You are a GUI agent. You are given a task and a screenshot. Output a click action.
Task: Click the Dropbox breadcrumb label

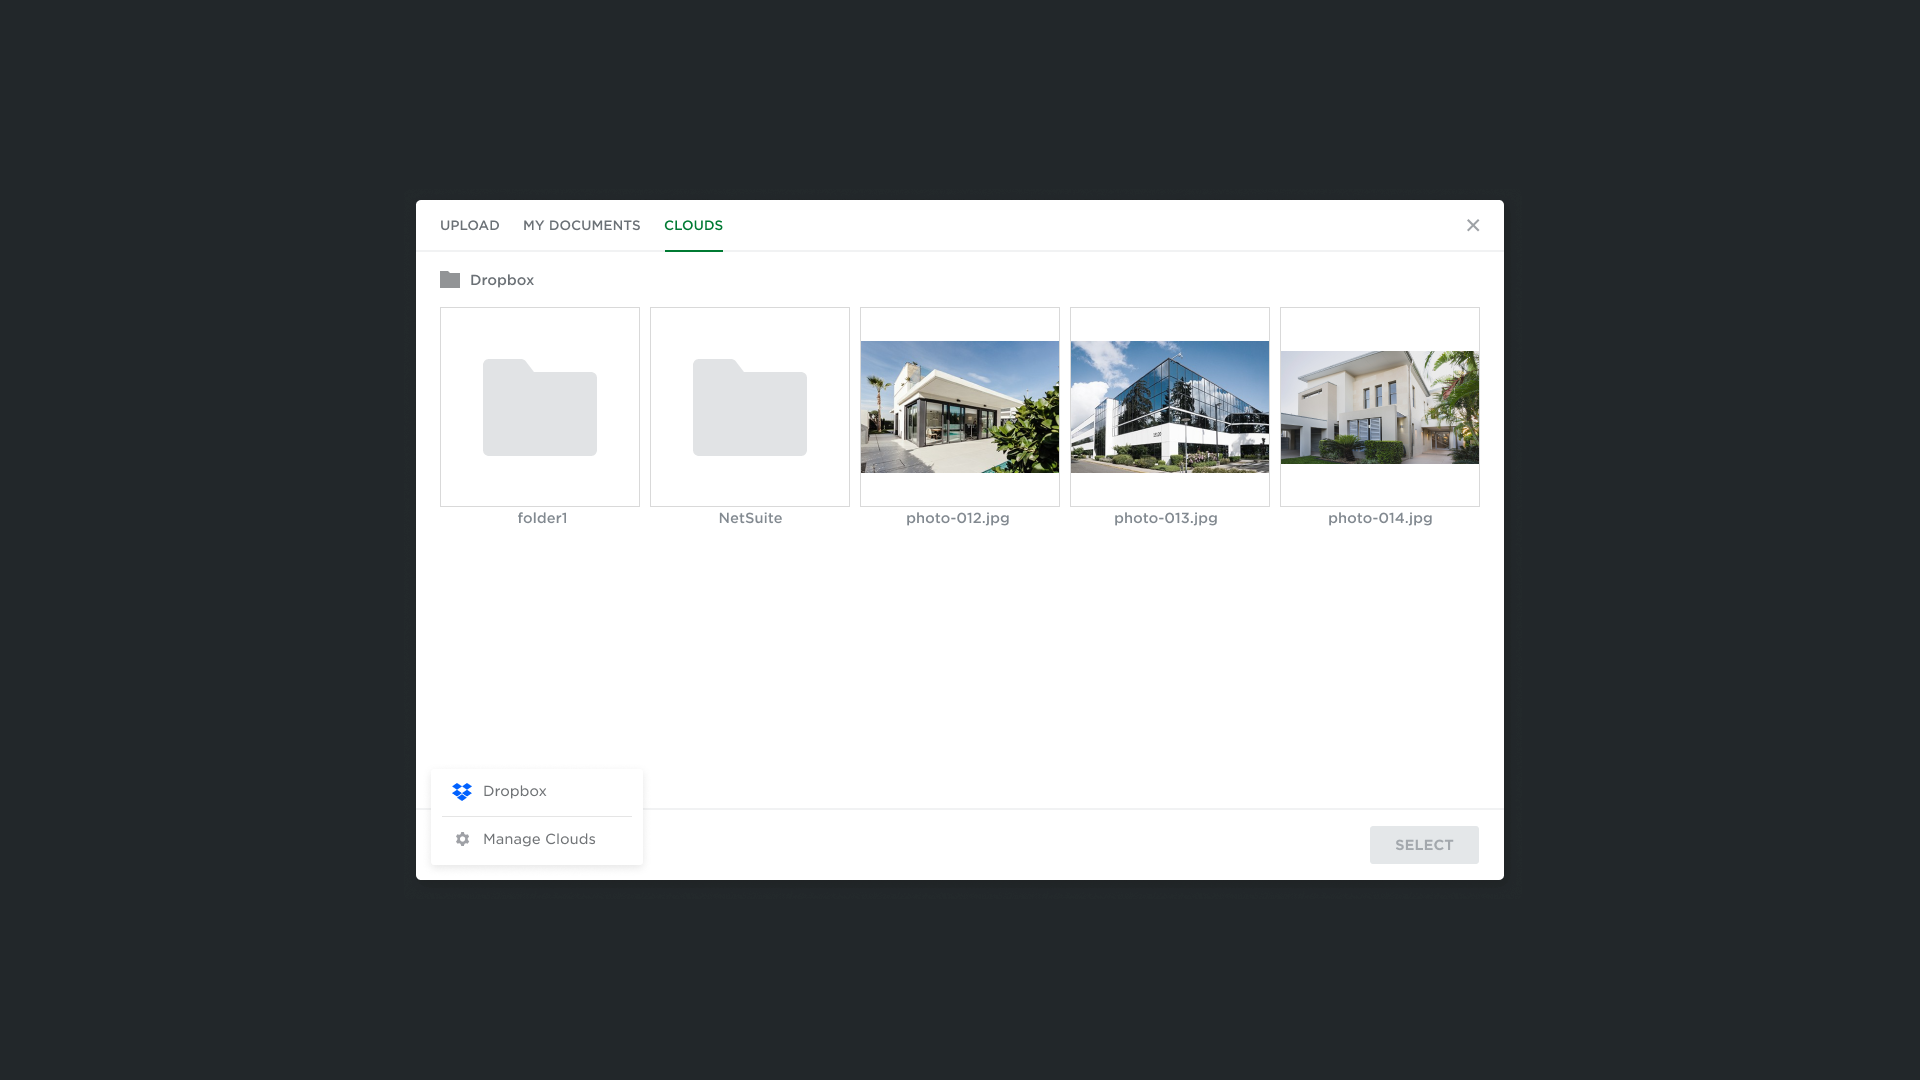[x=502, y=281]
